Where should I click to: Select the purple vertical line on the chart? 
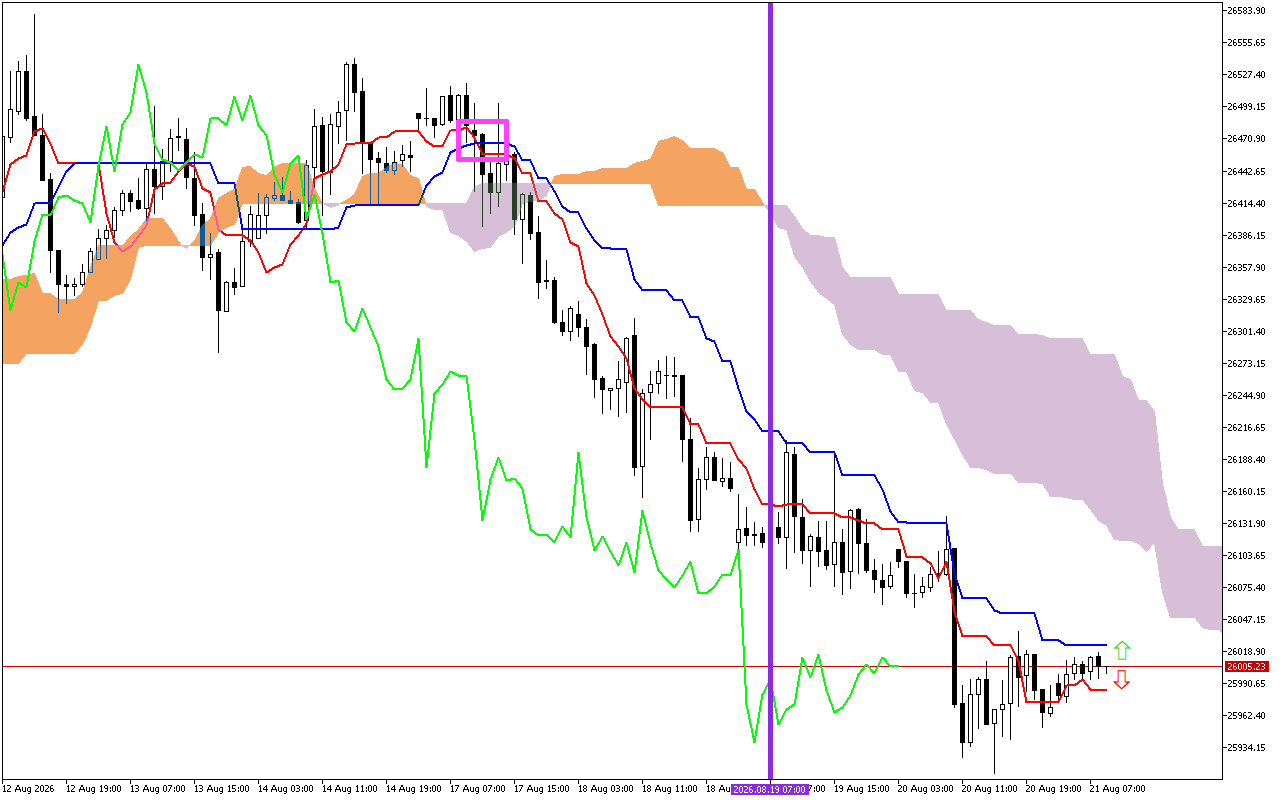click(770, 390)
